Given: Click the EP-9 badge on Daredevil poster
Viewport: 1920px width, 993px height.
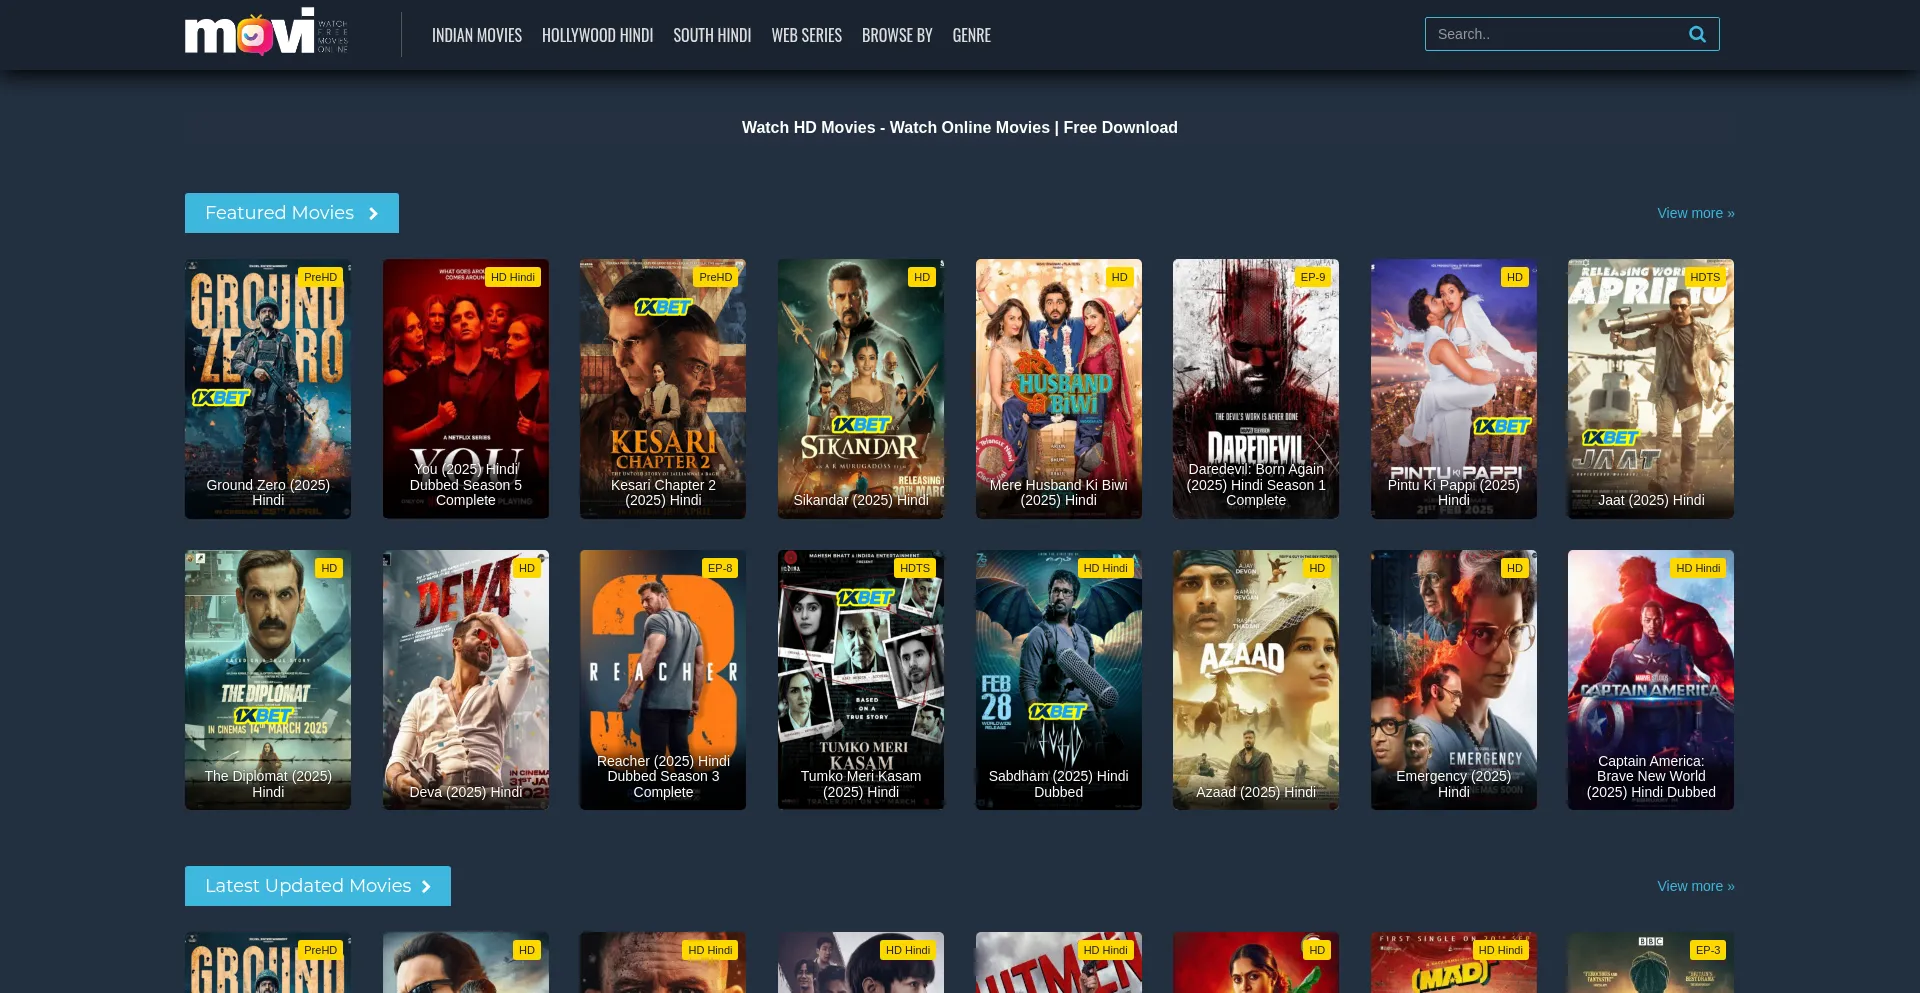Looking at the screenshot, I should (1313, 277).
